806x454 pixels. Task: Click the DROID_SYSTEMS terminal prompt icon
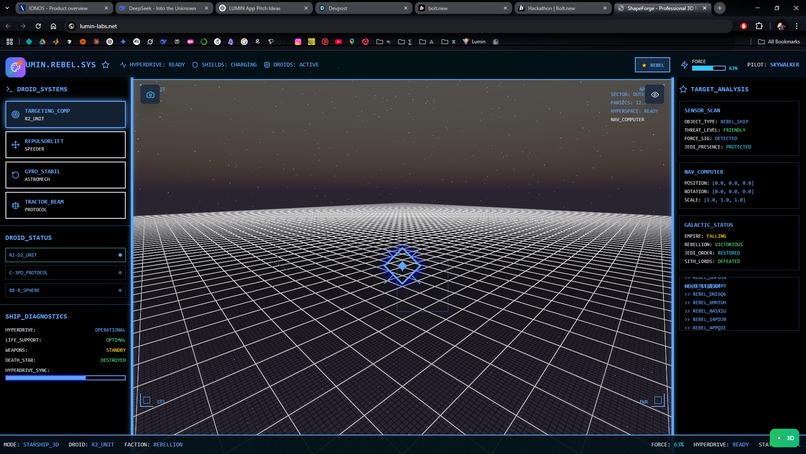[9, 89]
